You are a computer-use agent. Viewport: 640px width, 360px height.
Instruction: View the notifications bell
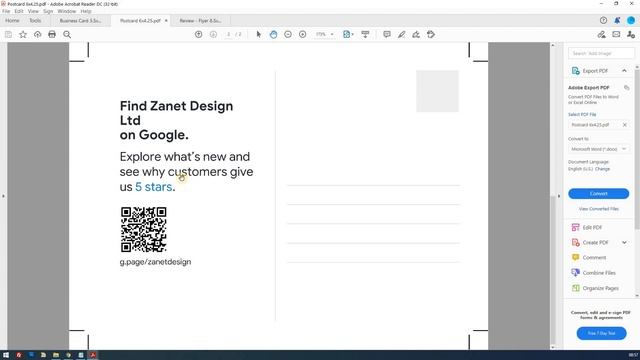(617, 20)
